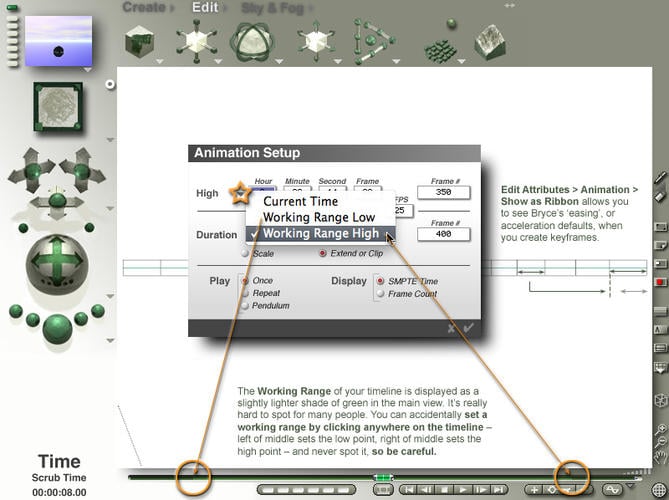Open the Render options triangle

(110, 340)
